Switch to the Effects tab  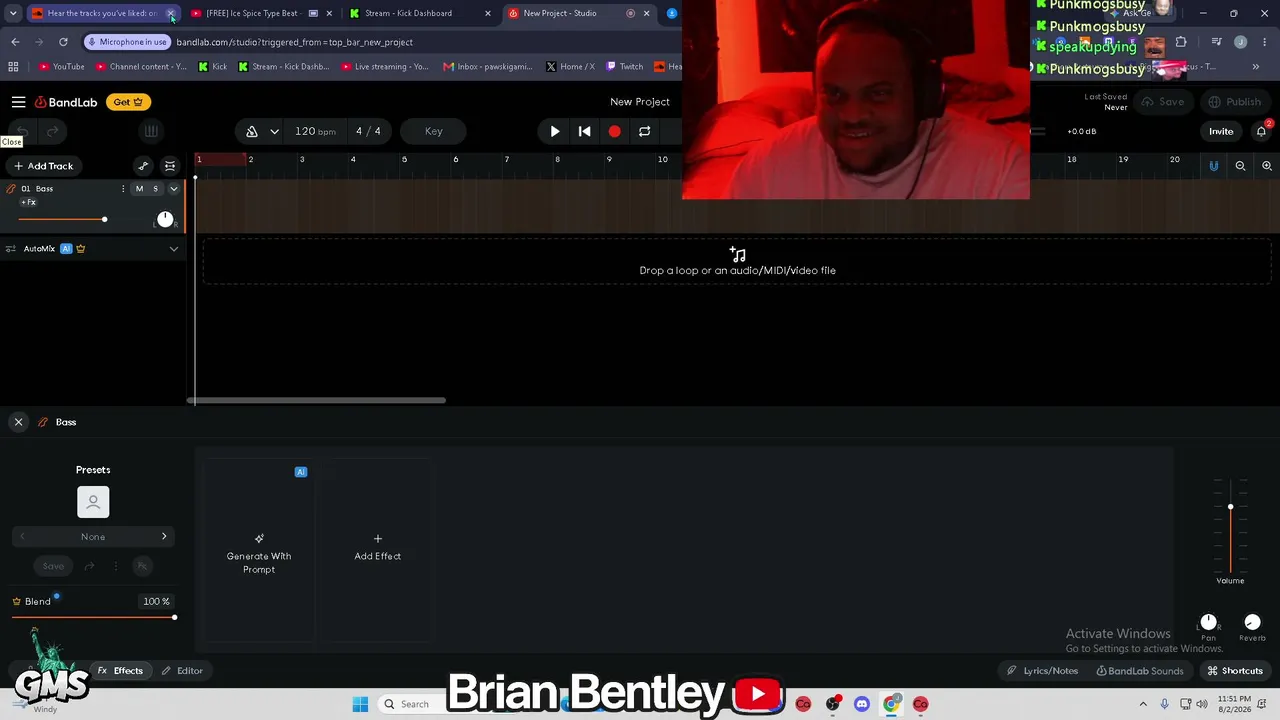[120, 671]
